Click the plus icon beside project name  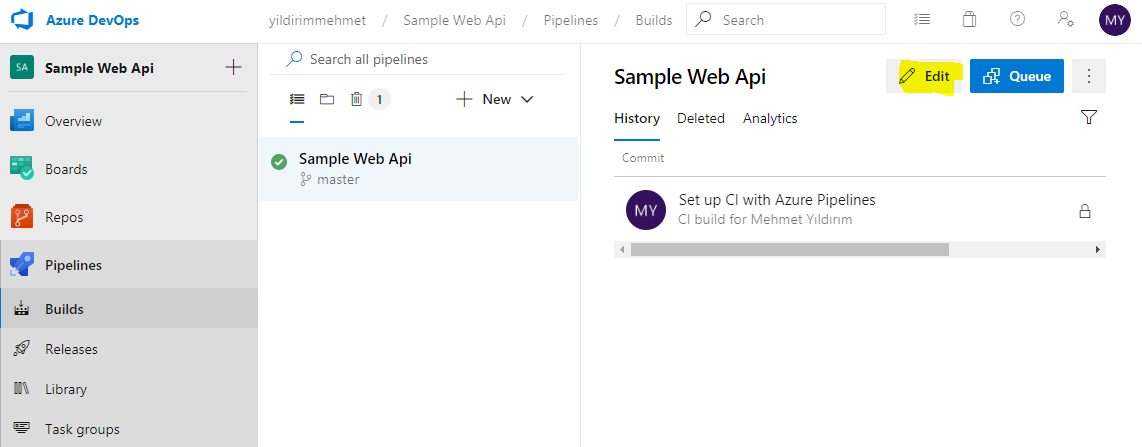tap(233, 68)
